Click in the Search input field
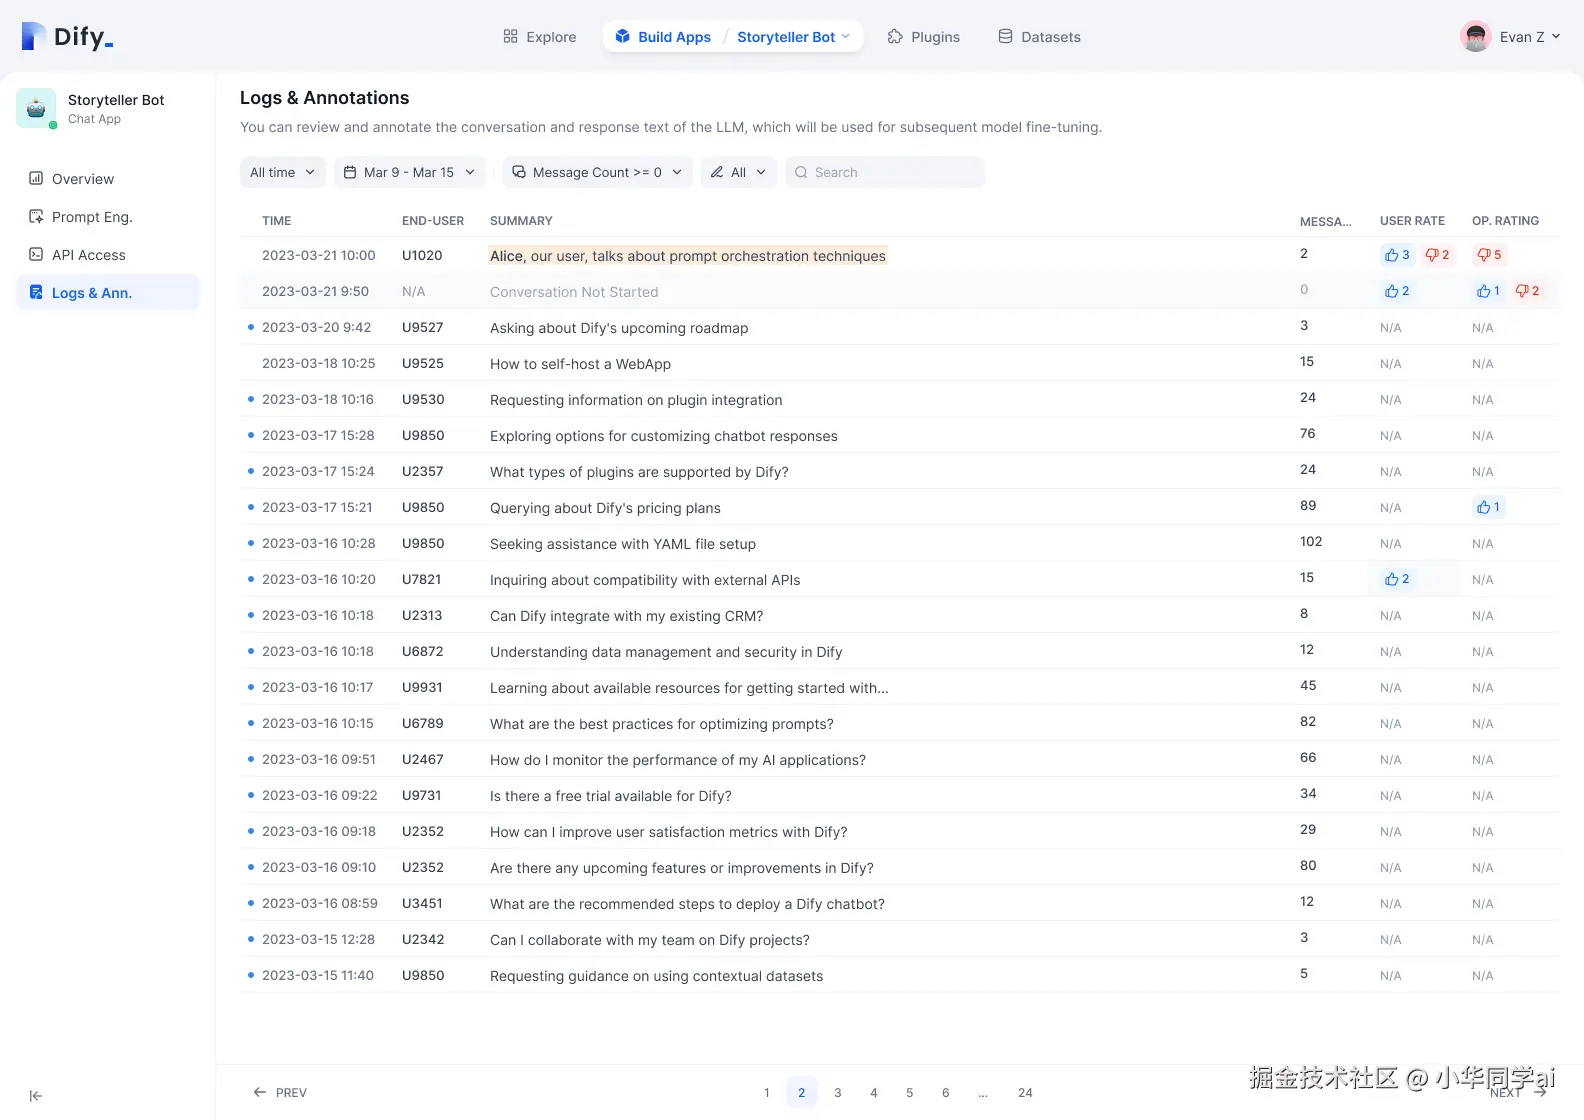This screenshot has width=1584, height=1120. 885,172
